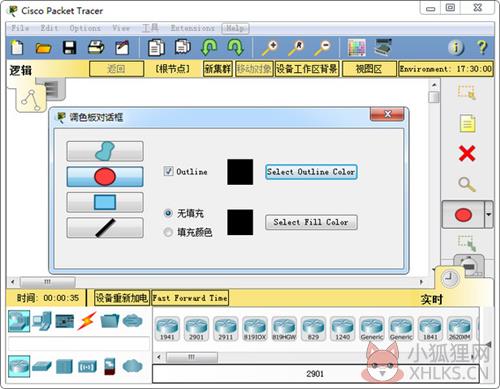Open the drawing palette icon in toolbar
Viewport: 500px width, 389px height.
click(x=357, y=47)
